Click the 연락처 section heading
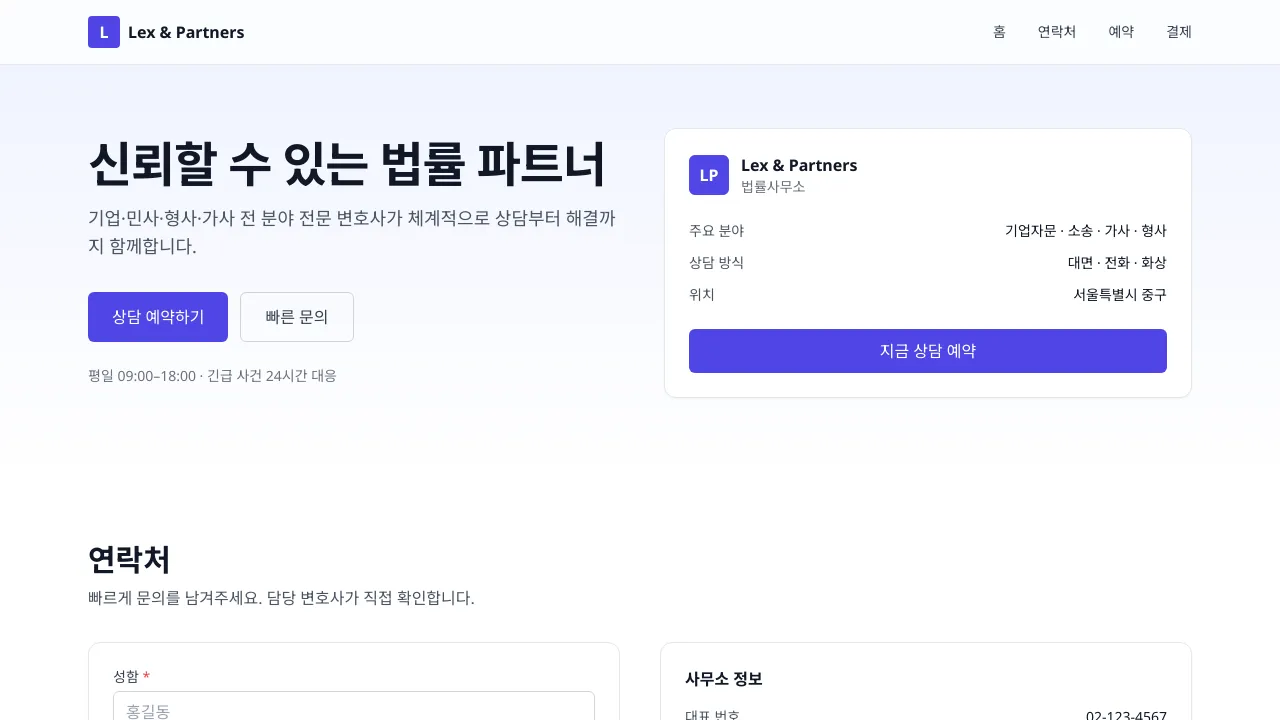The image size is (1280, 720). pyautogui.click(x=129, y=560)
